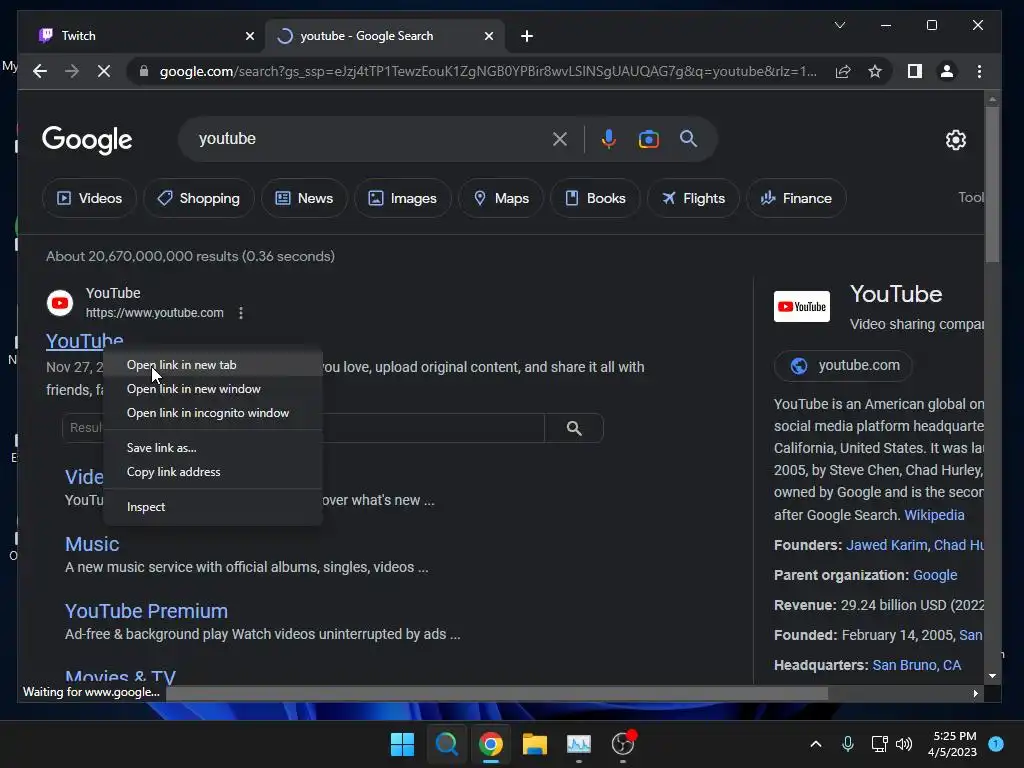The height and width of the screenshot is (768, 1024).
Task: Filter results by Flights
Action: click(694, 198)
